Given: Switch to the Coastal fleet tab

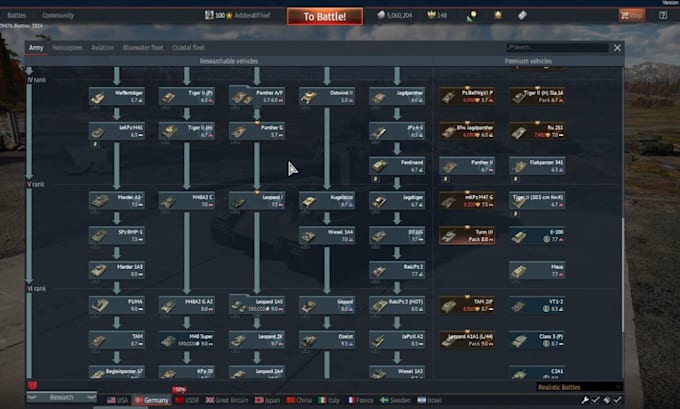Looking at the screenshot, I should coord(188,48).
